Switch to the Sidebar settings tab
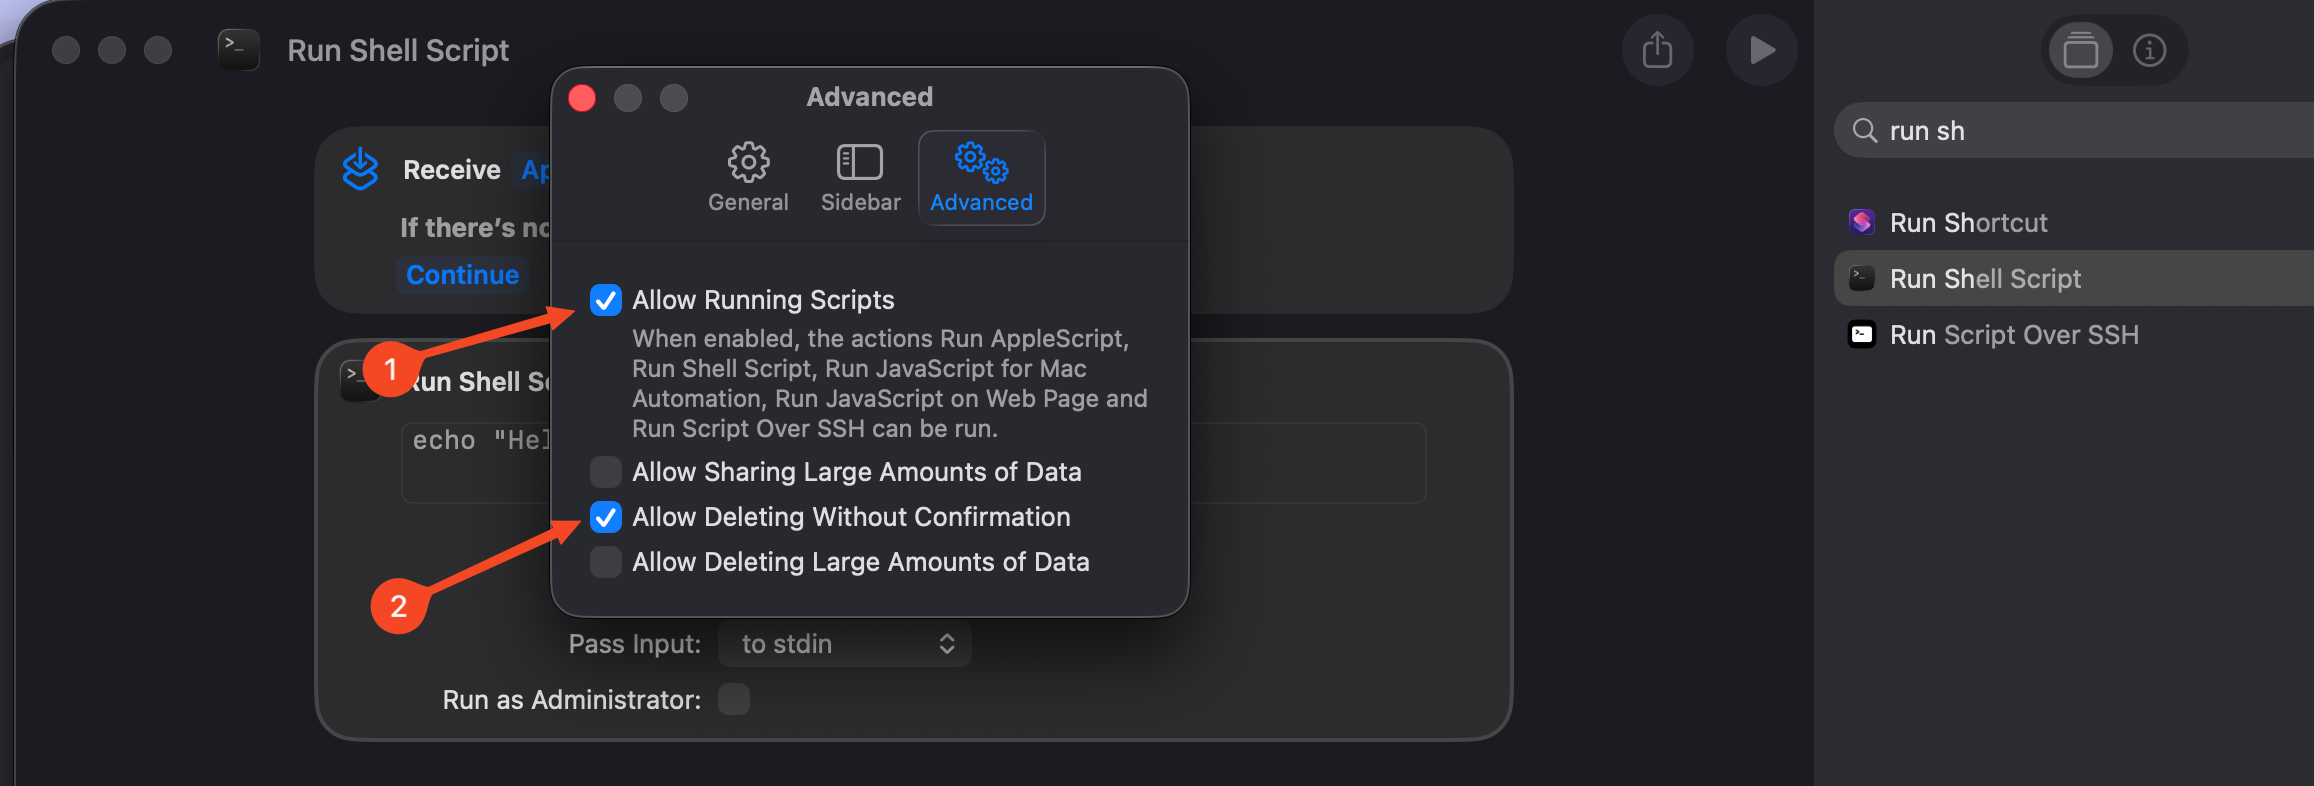2314x786 pixels. [x=859, y=178]
